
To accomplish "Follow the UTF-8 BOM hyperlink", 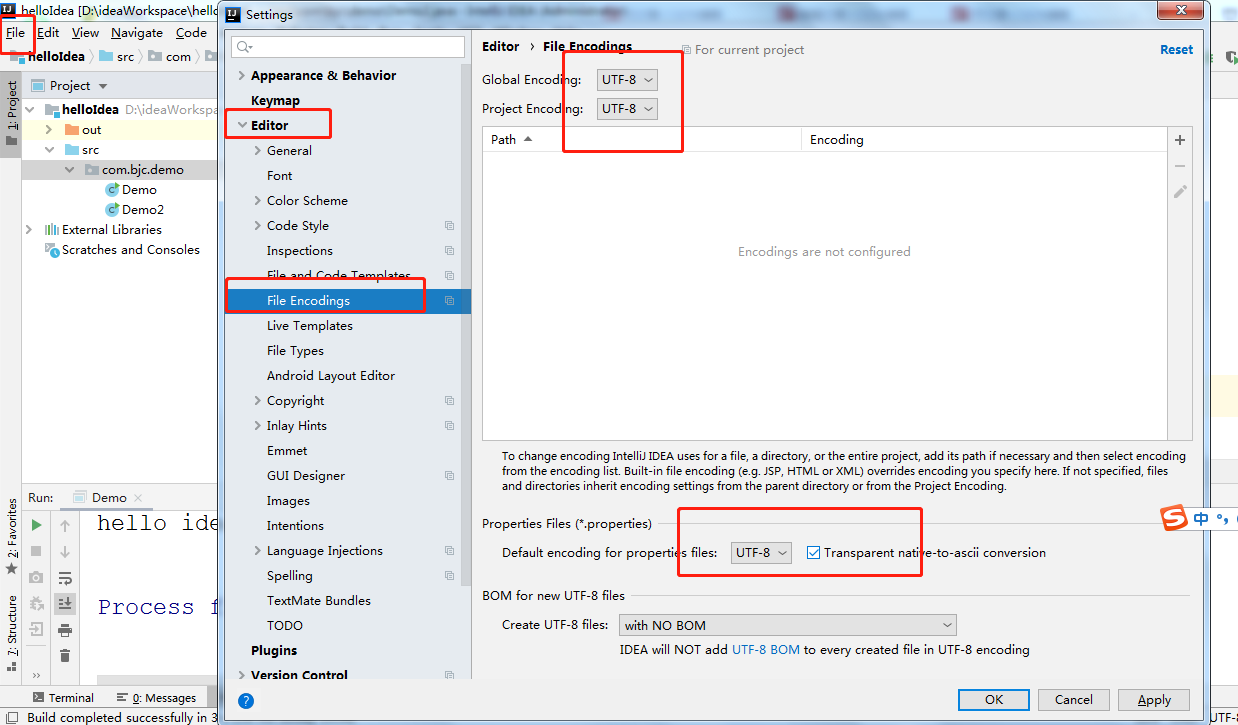I will click(766, 650).
